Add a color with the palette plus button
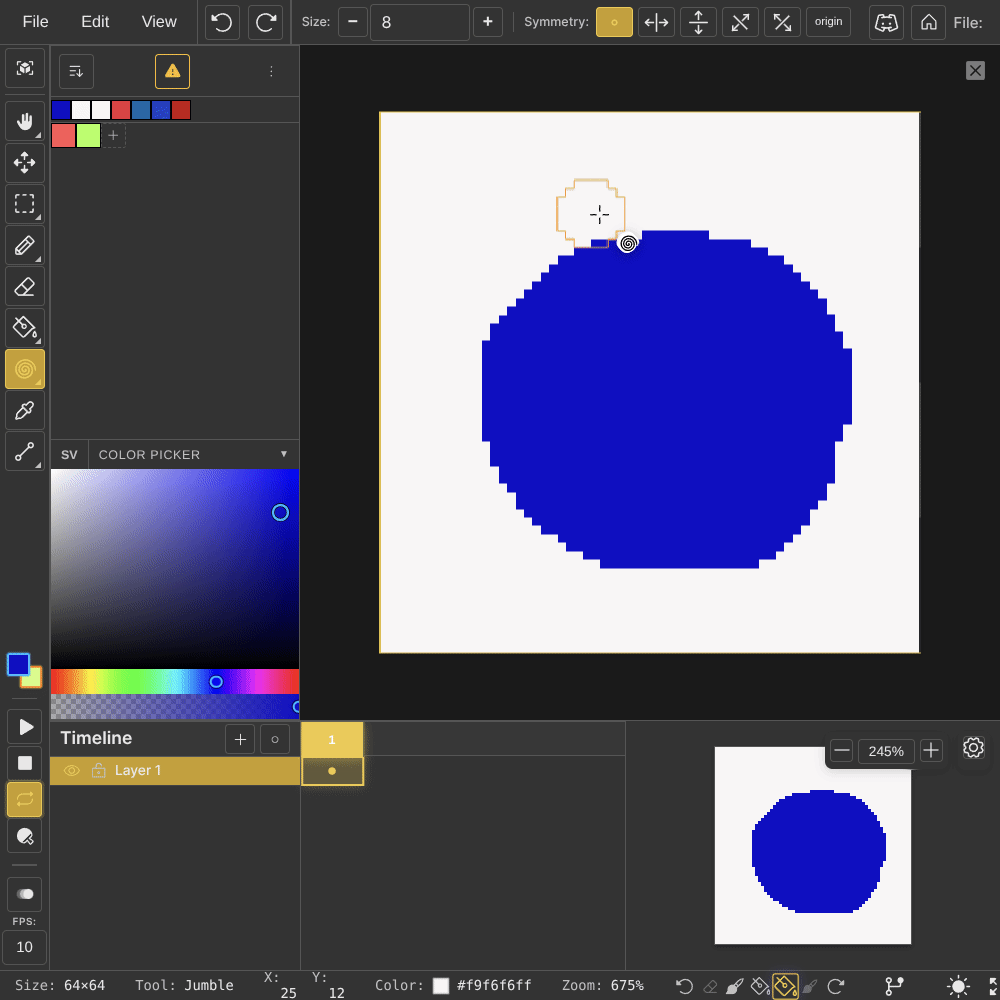Image resolution: width=1000 pixels, height=1000 pixels. (113, 135)
